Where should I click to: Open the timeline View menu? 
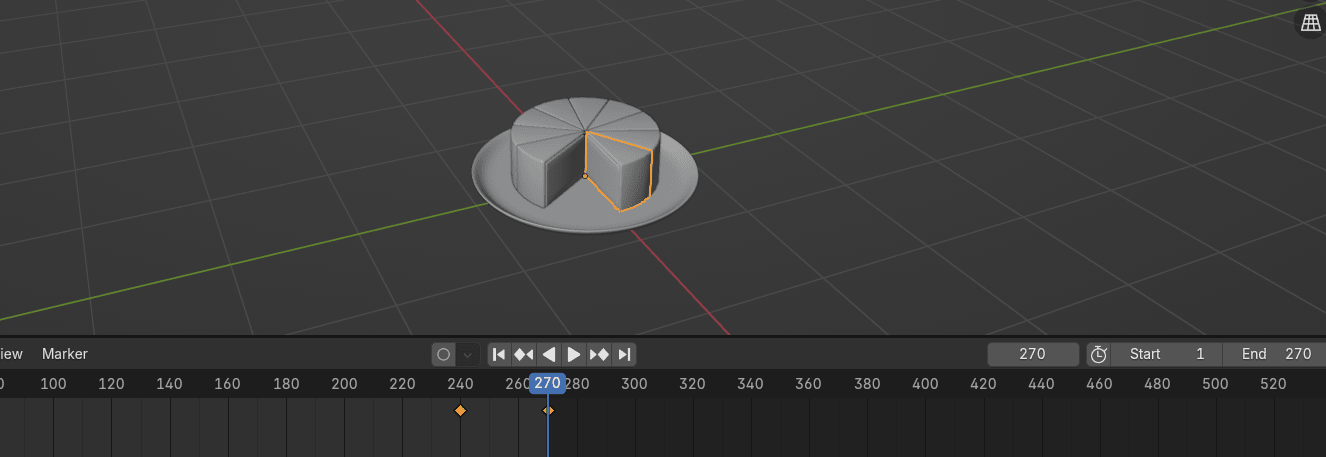tap(11, 354)
